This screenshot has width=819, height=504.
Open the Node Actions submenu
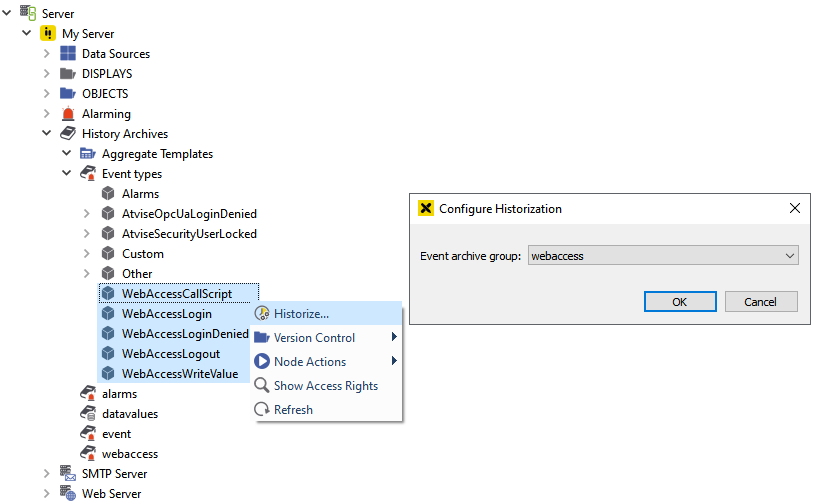[x=327, y=361]
